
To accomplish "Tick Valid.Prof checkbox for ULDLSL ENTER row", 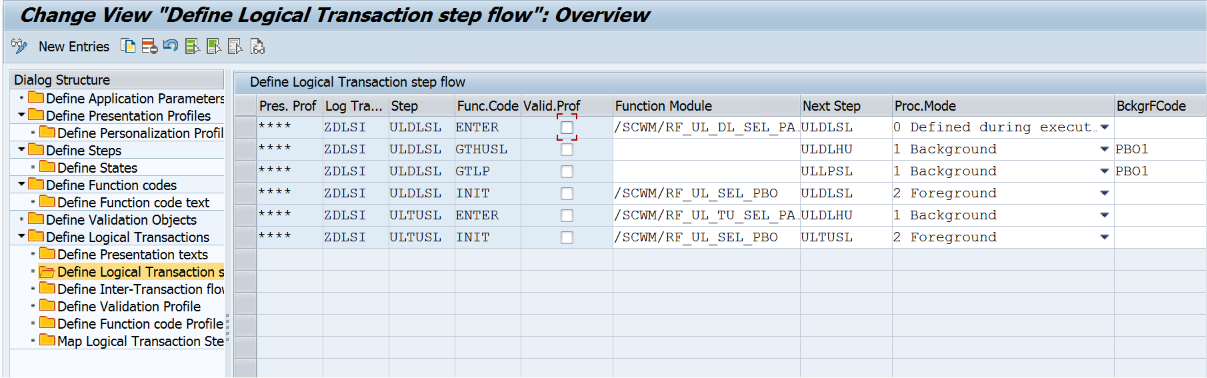I will [x=567, y=128].
